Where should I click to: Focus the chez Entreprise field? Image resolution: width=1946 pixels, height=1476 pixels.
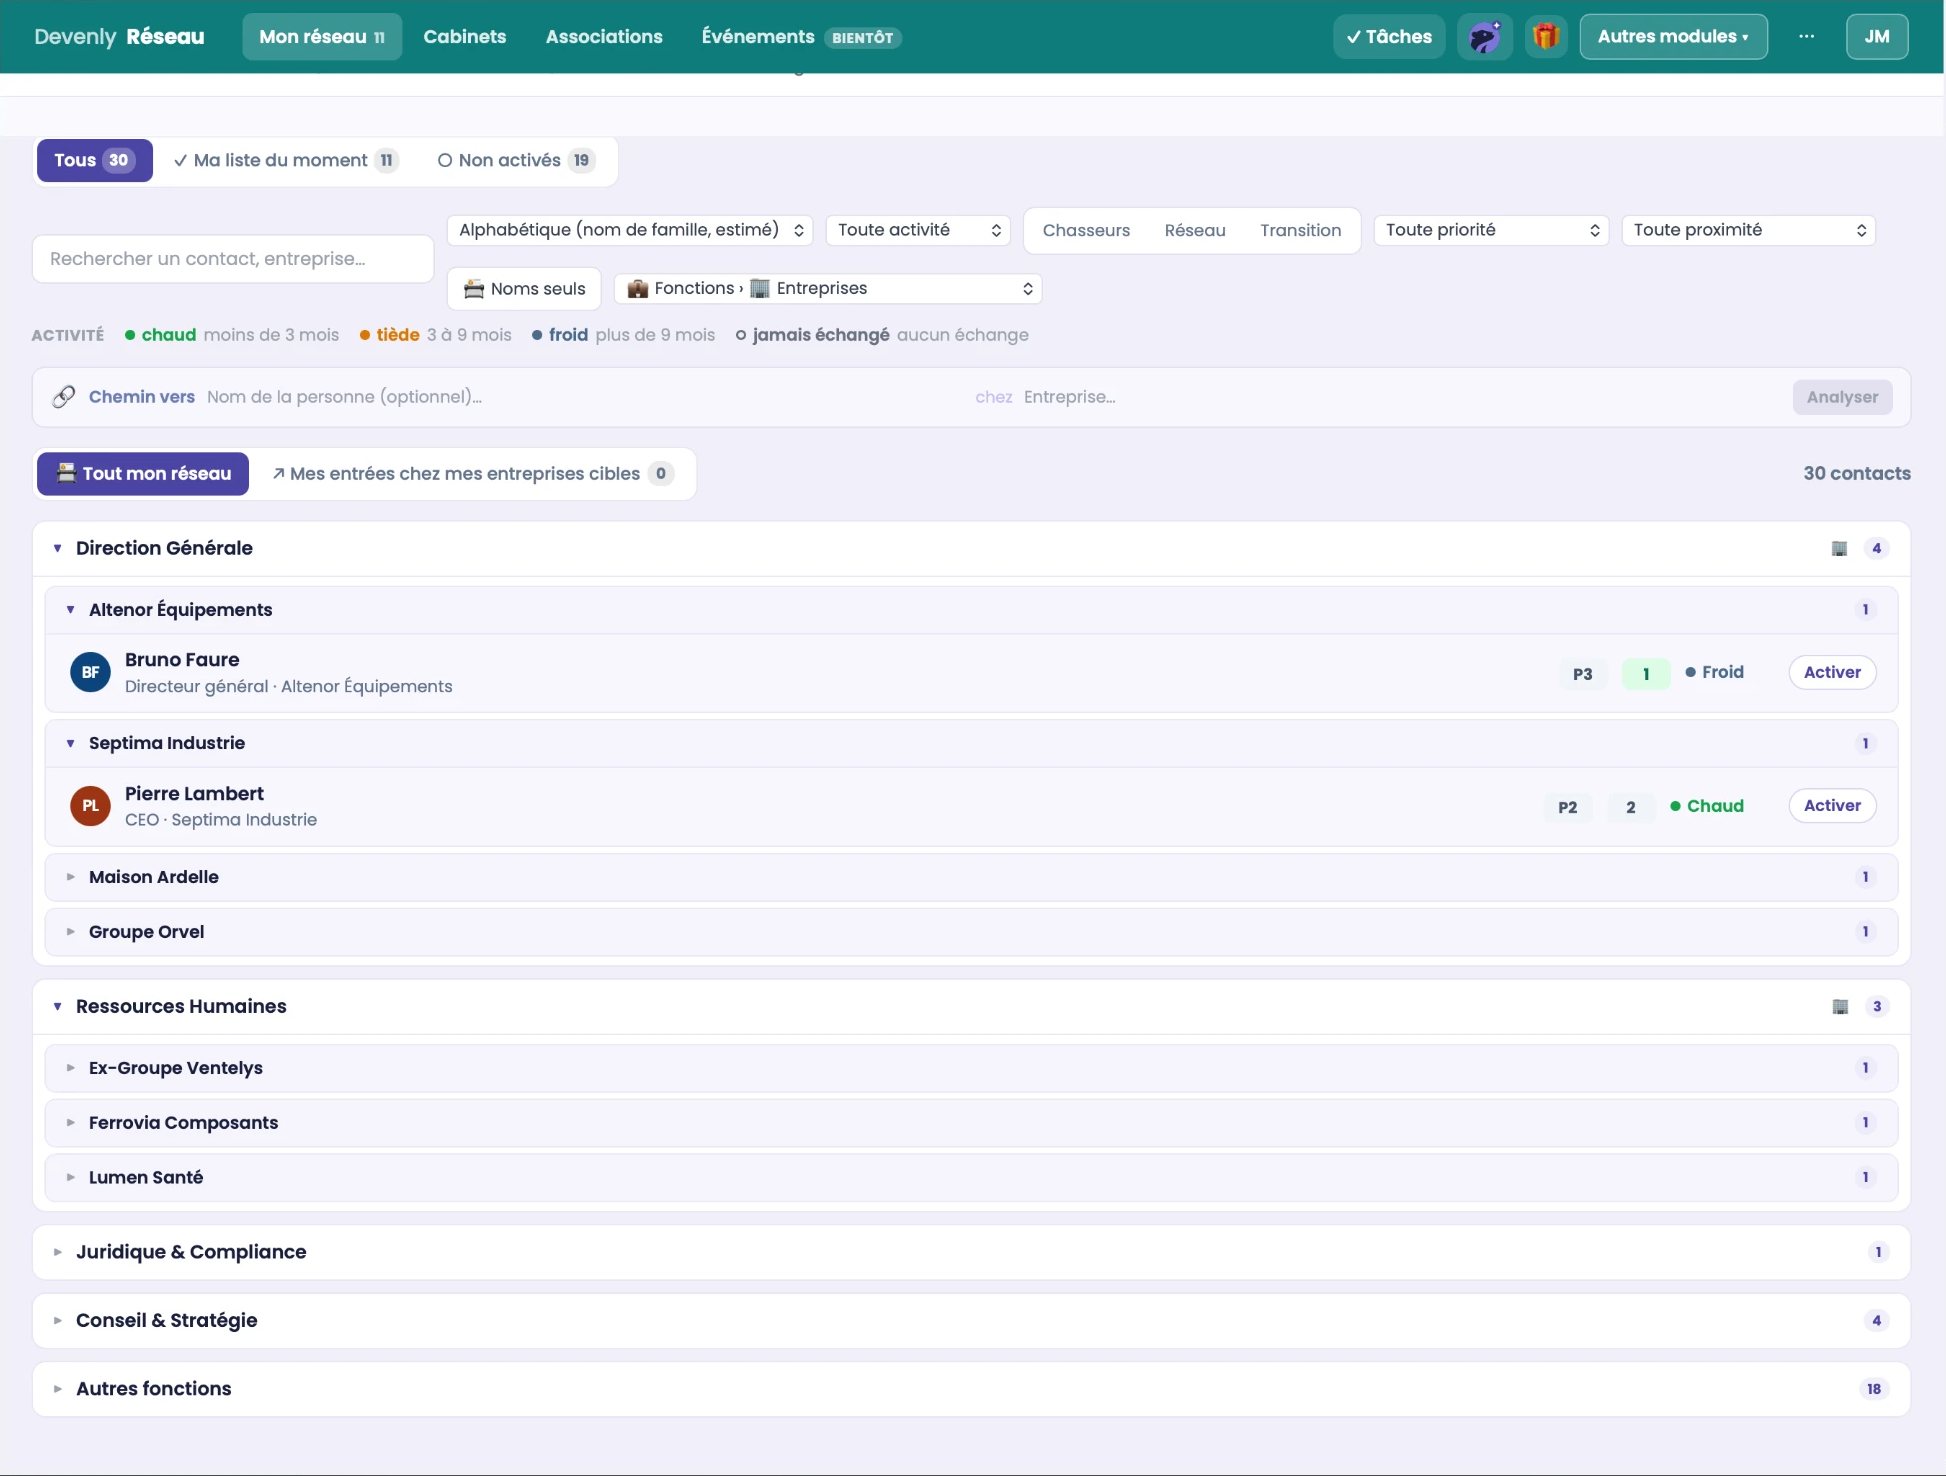point(1400,397)
